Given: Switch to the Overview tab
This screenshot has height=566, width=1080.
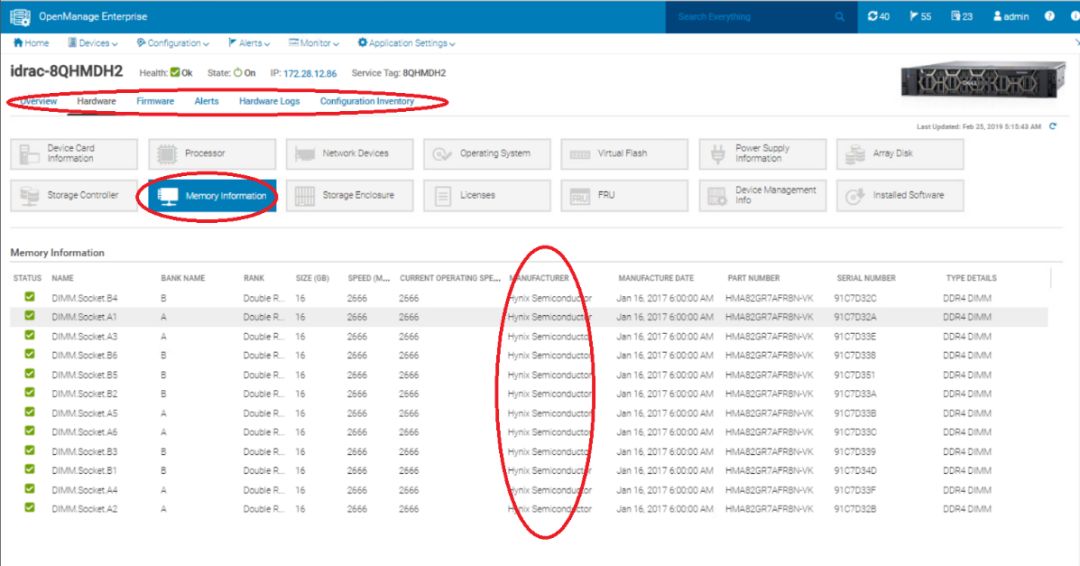Looking at the screenshot, I should (38, 101).
